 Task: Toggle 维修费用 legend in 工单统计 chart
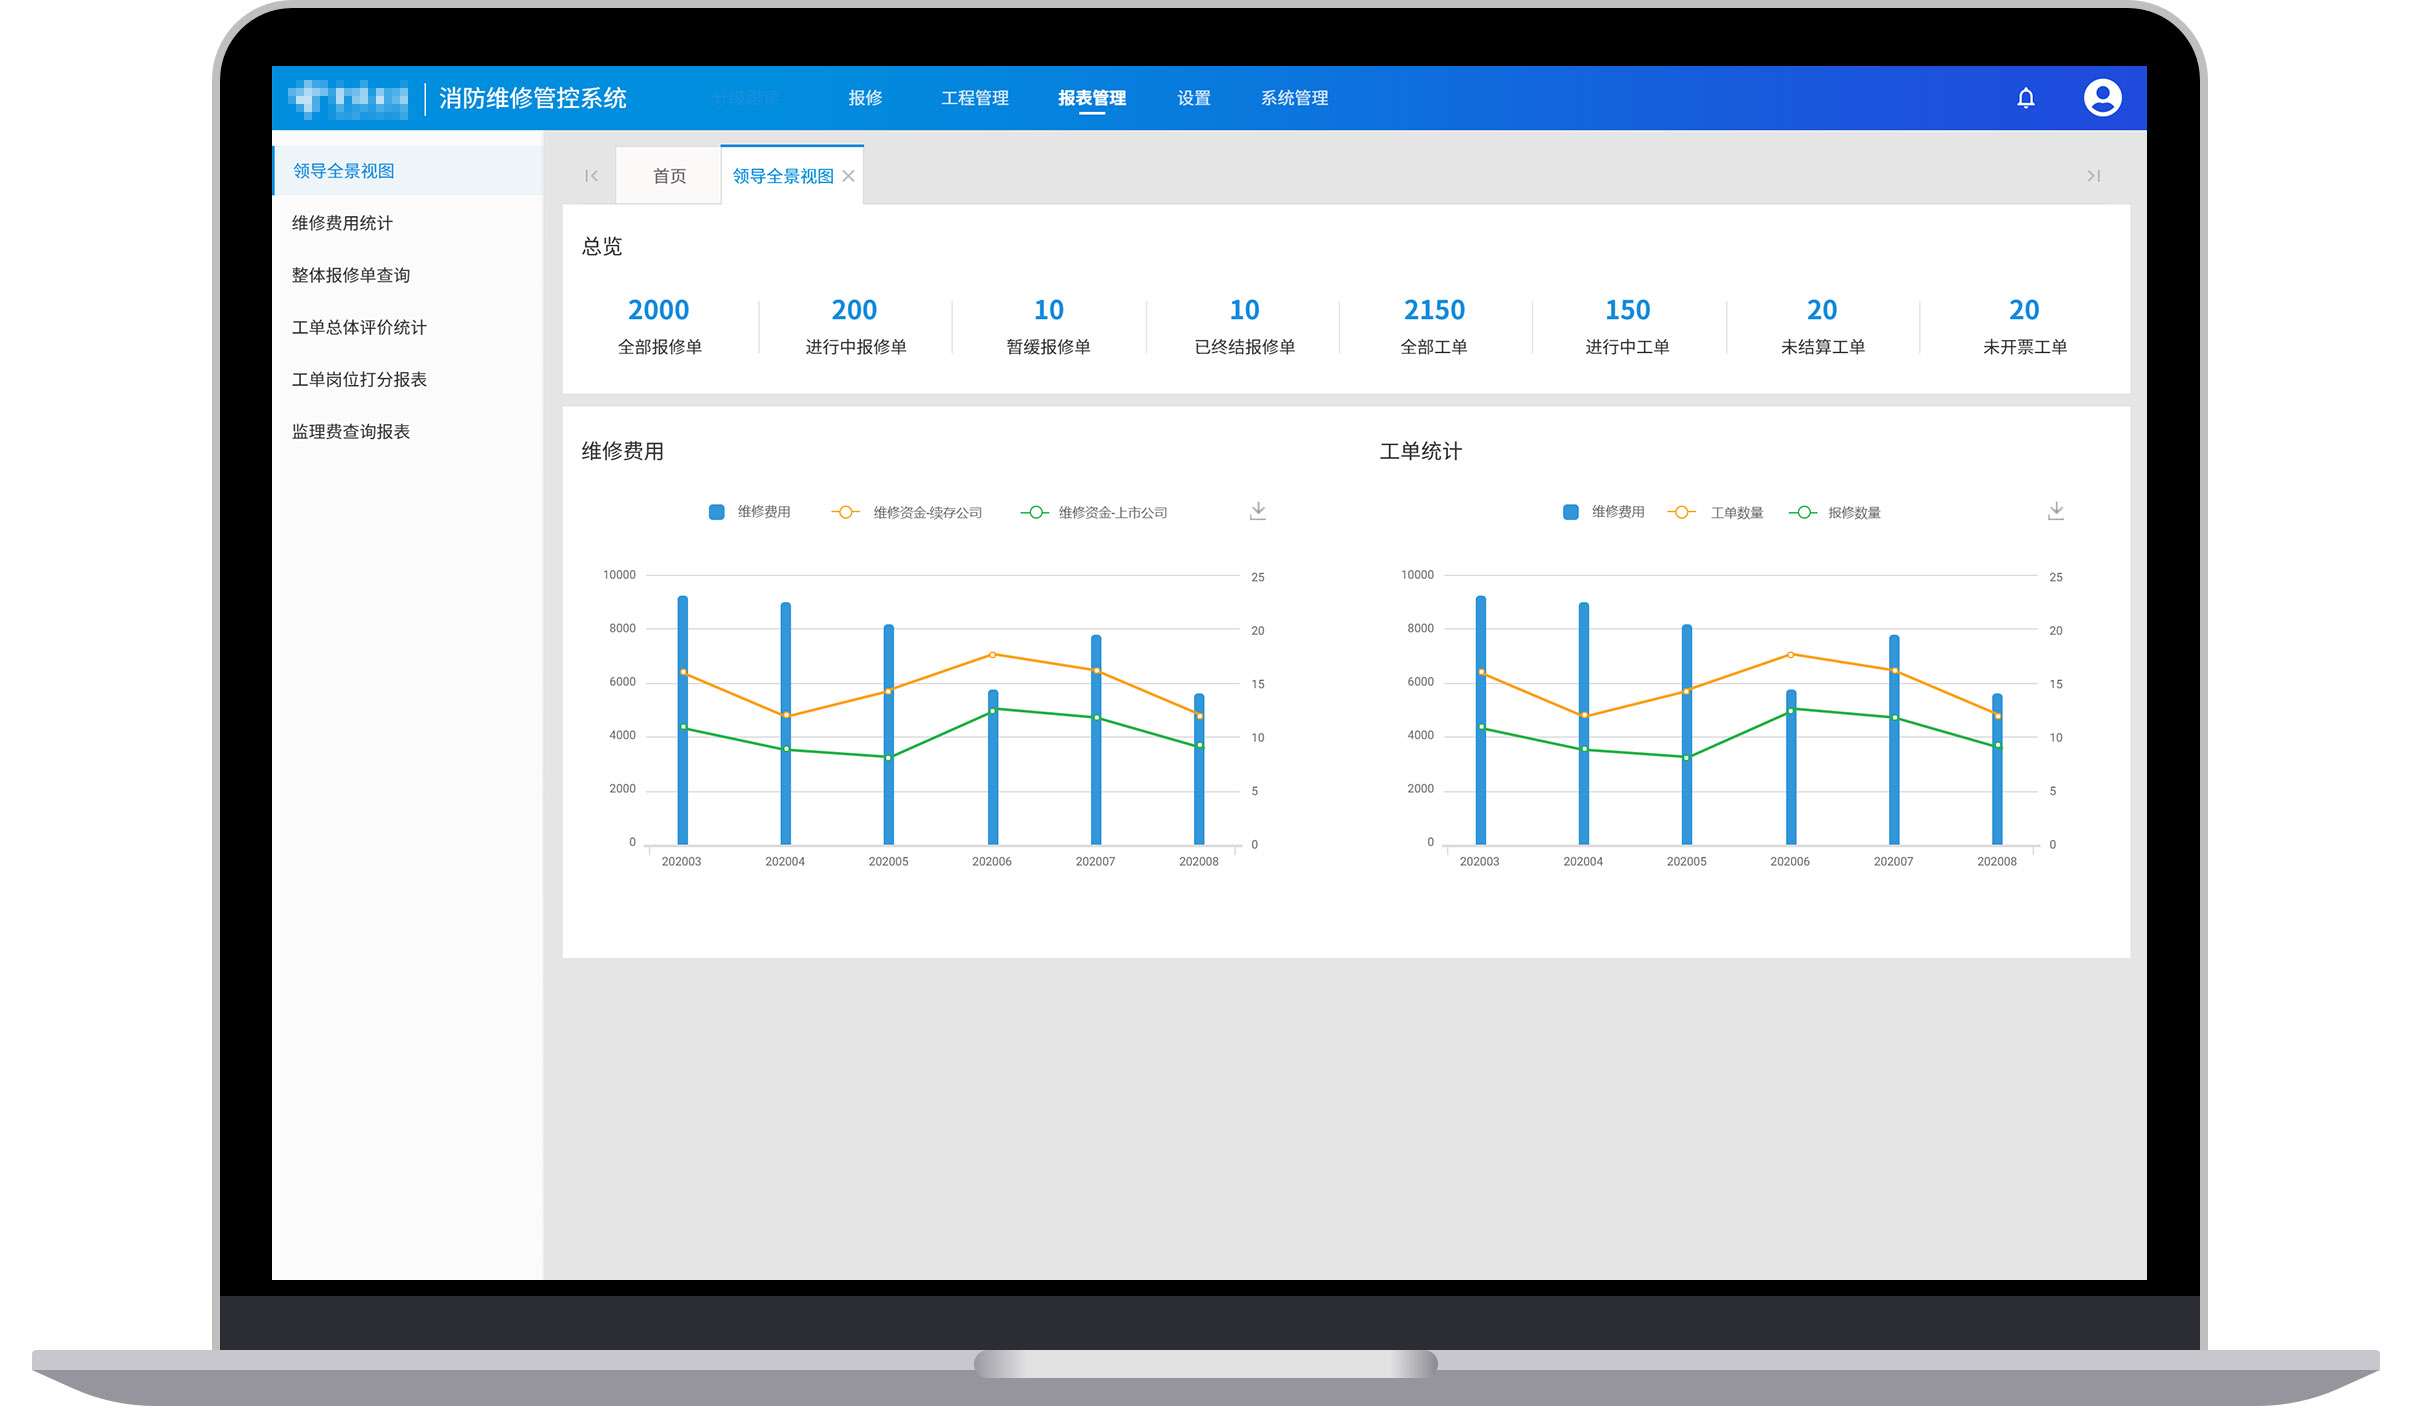pos(1603,512)
